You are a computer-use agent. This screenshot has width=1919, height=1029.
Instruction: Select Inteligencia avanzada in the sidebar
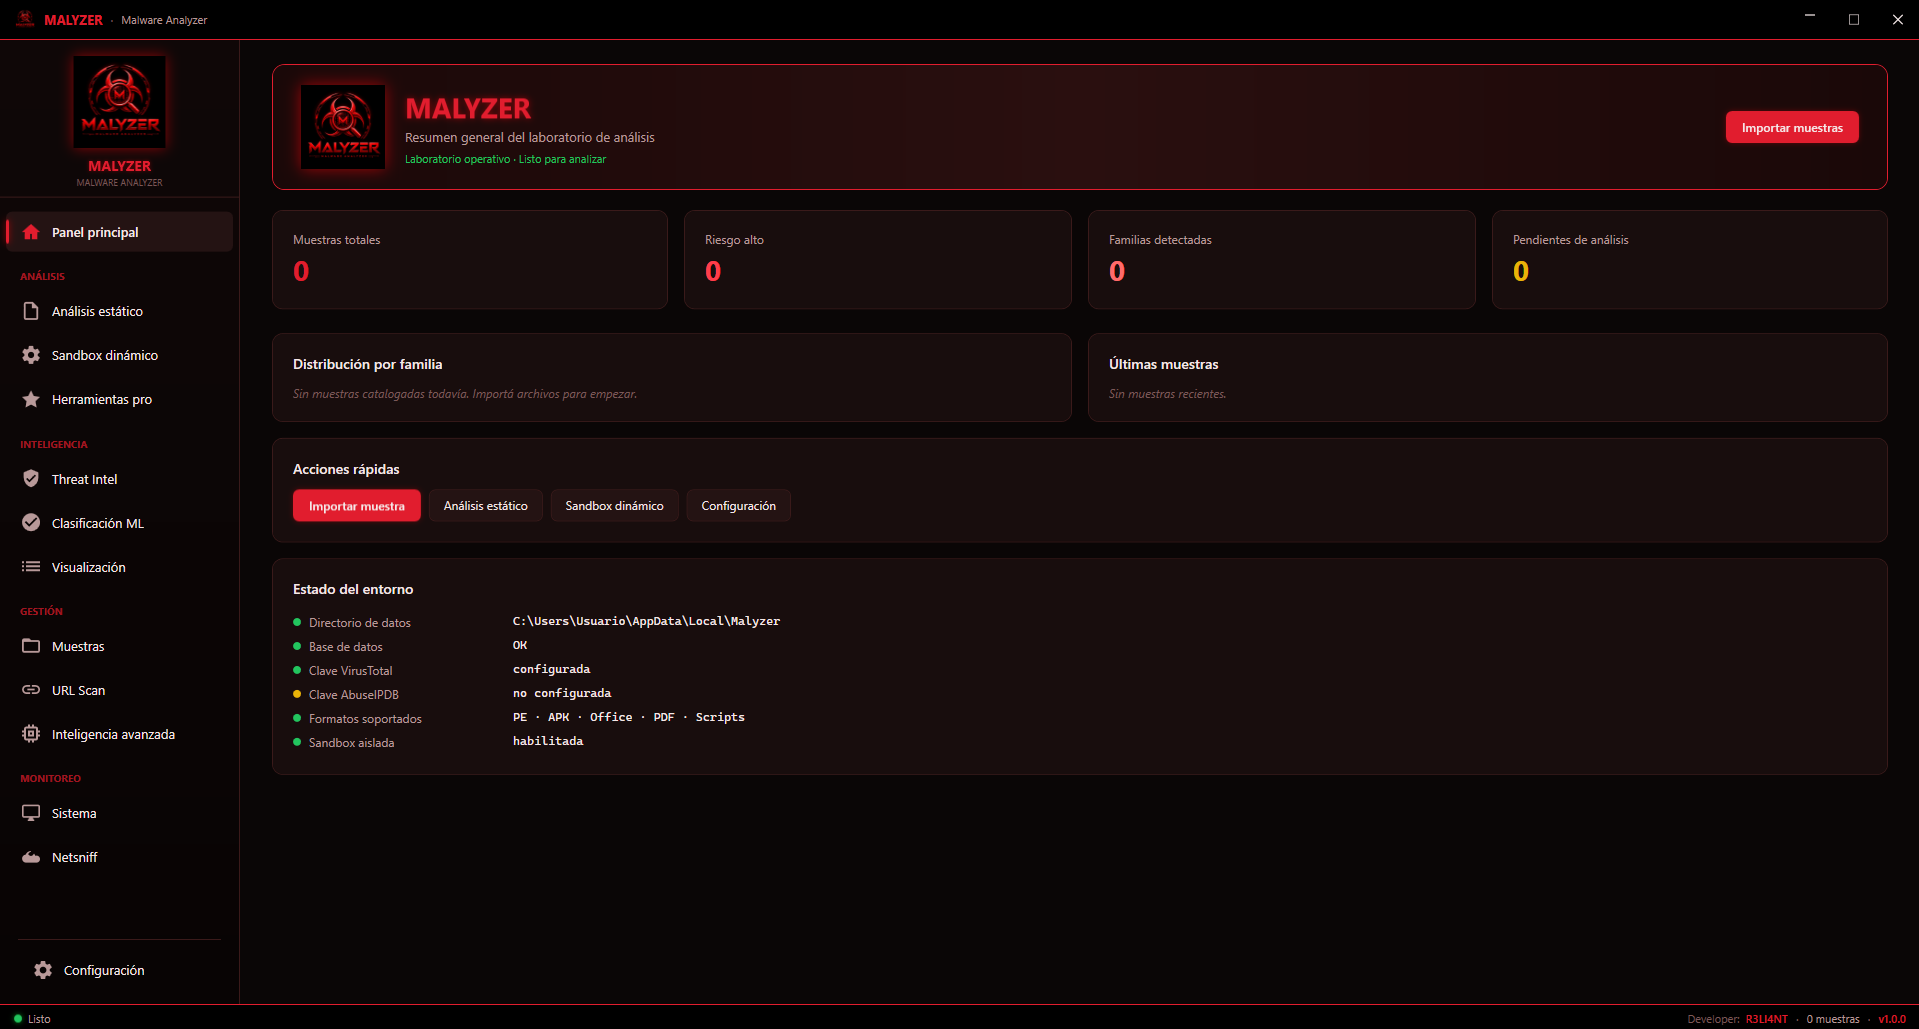coord(119,734)
